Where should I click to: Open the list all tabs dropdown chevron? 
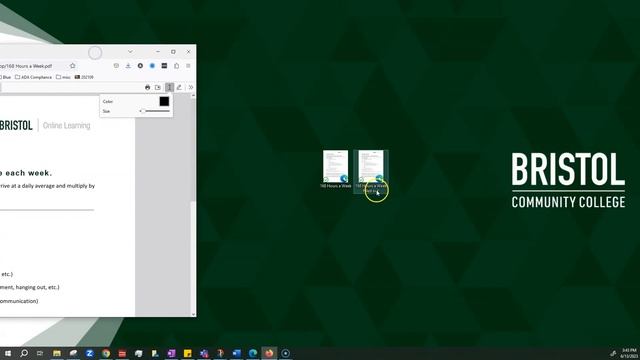coord(130,52)
